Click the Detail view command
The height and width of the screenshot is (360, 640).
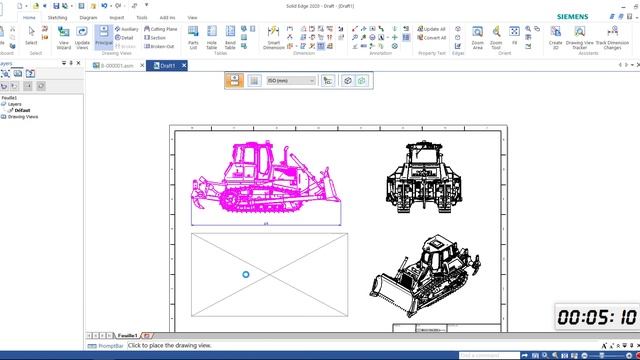pos(124,38)
